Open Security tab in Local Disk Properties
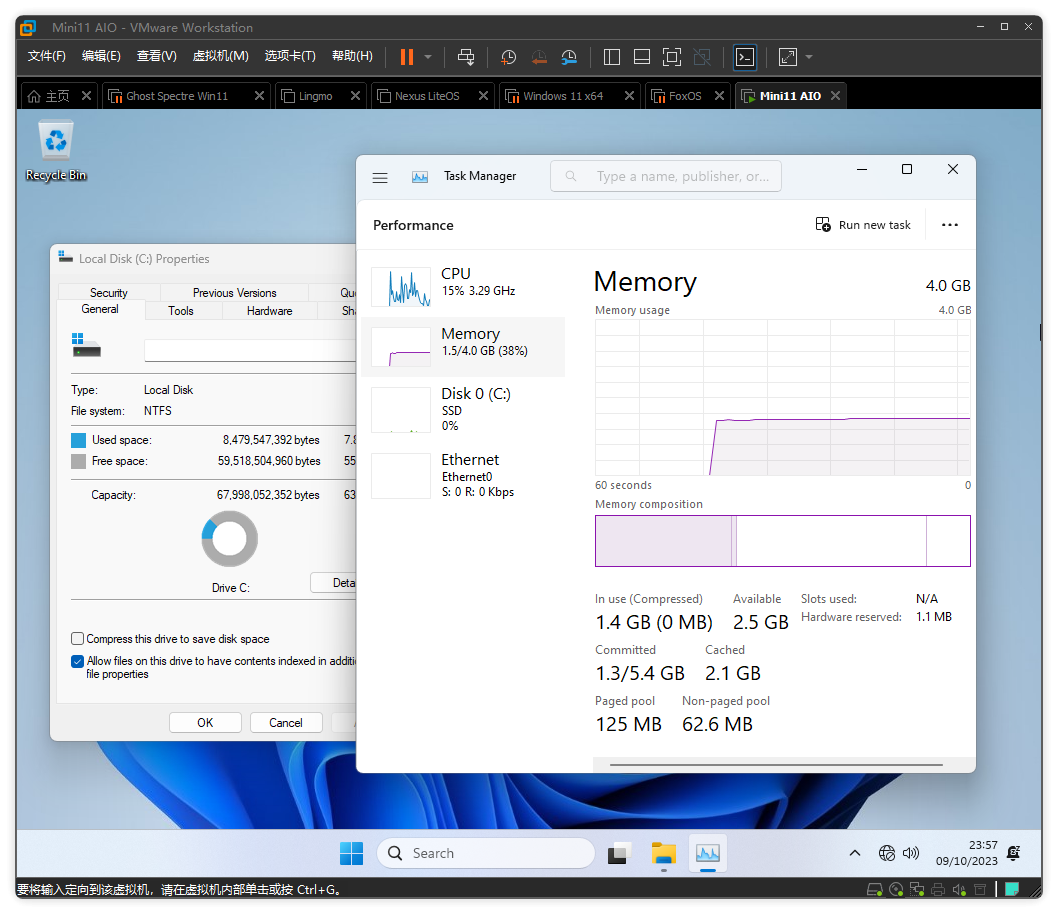This screenshot has height=914, width=1058. [x=109, y=293]
